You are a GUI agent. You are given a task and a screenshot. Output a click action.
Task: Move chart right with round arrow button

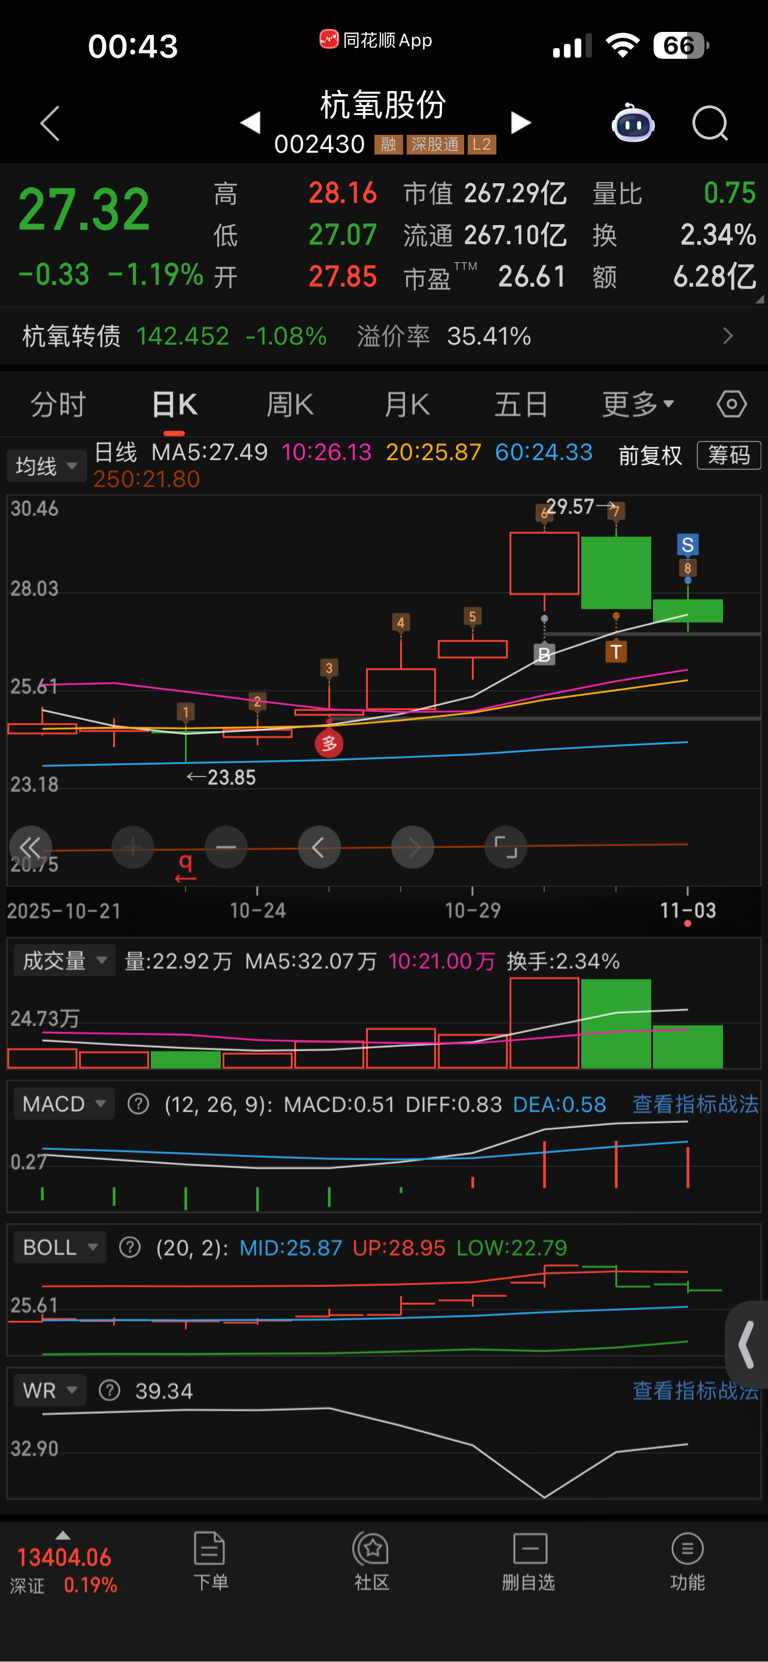pyautogui.click(x=413, y=848)
